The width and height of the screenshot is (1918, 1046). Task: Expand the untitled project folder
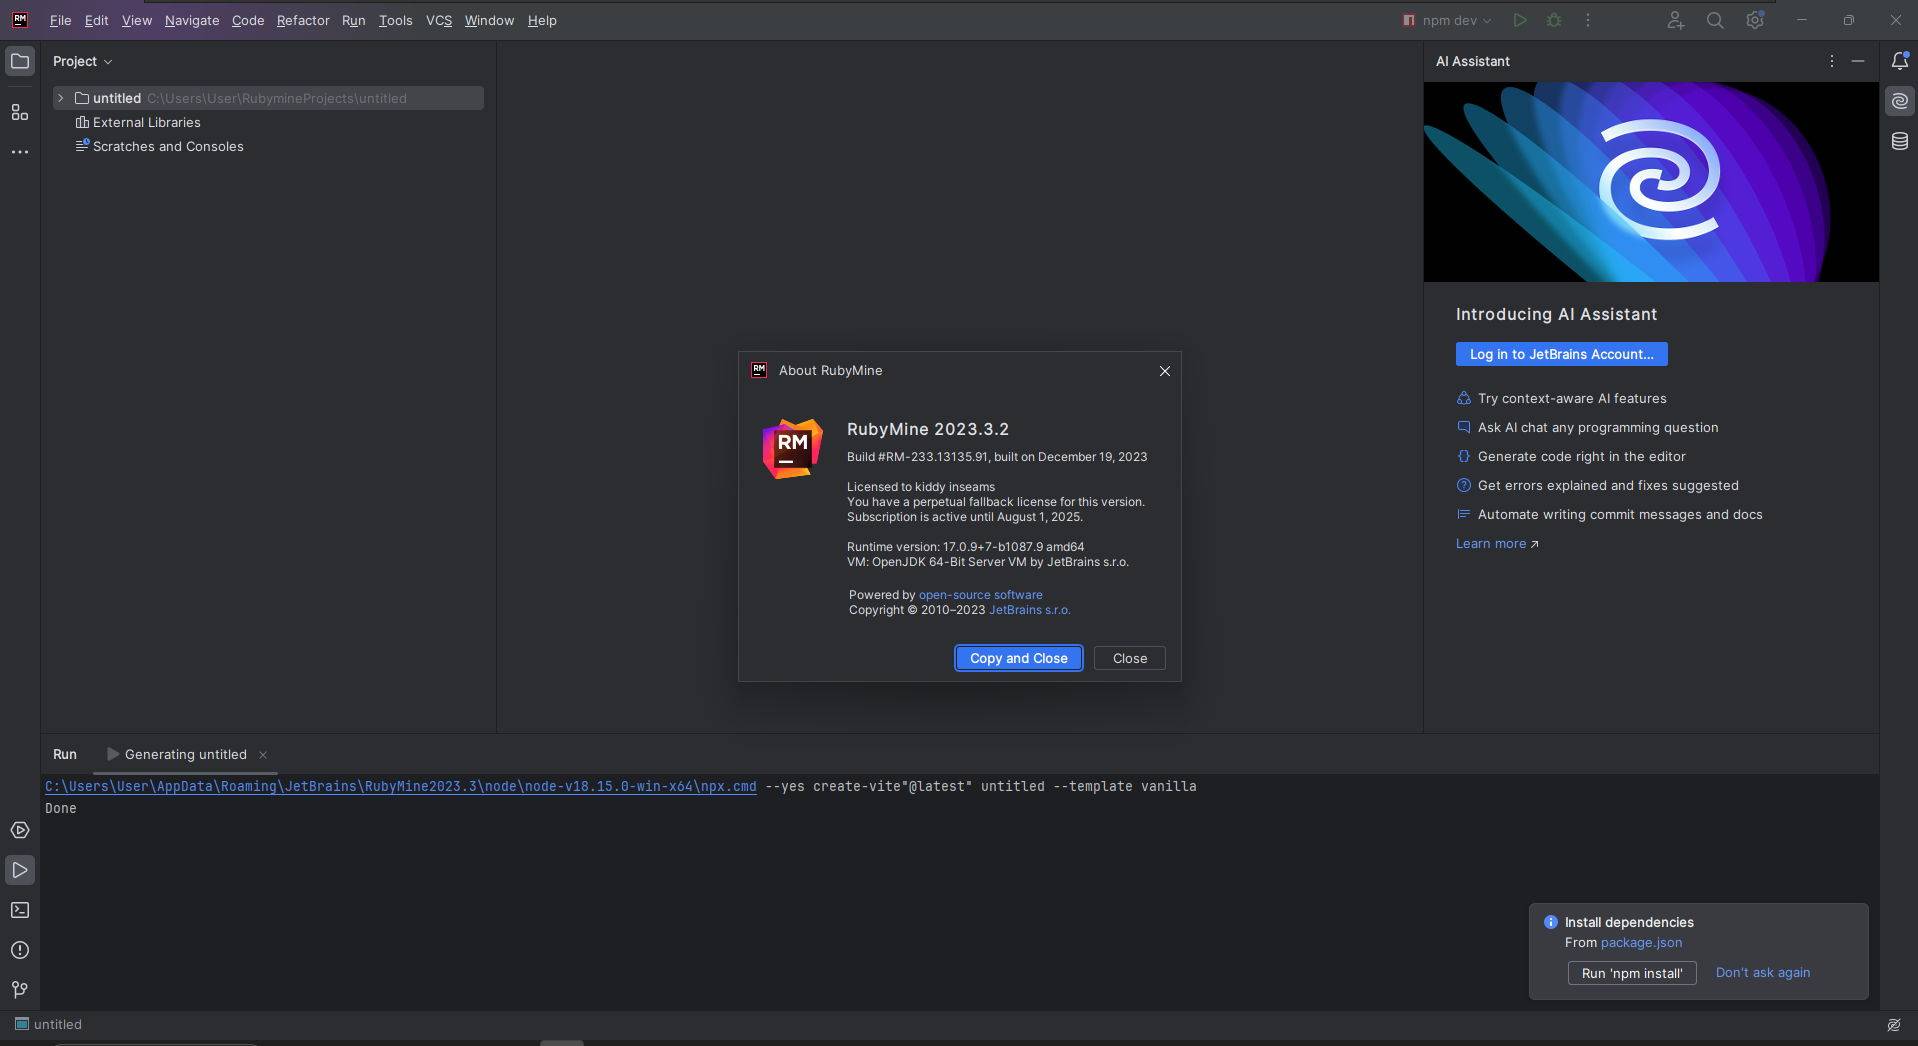(61, 98)
